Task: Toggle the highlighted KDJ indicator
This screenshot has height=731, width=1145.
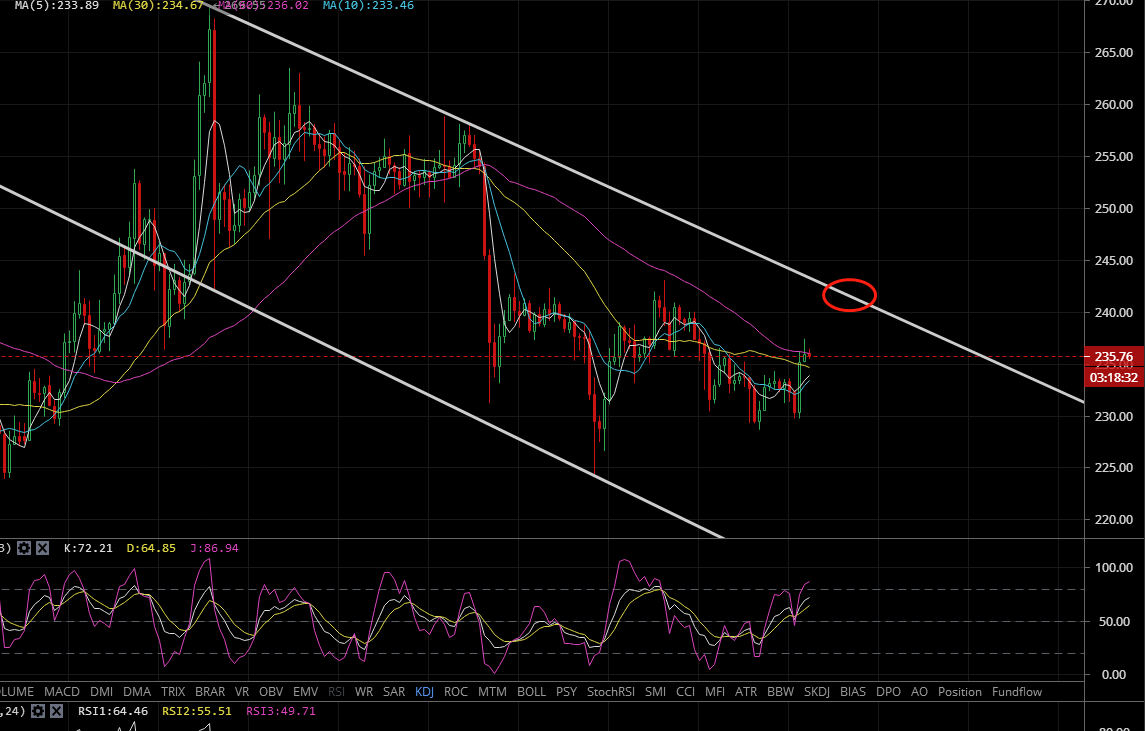Action: [424, 691]
